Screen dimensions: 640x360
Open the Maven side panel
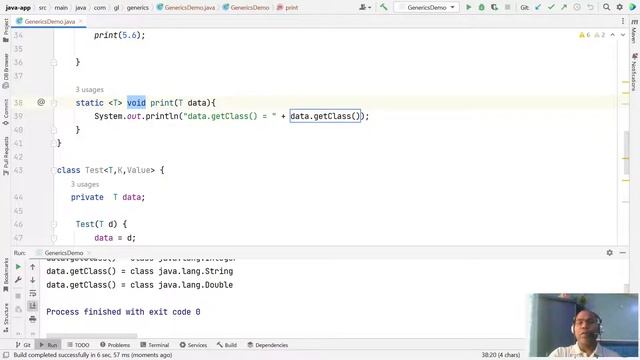click(634, 32)
